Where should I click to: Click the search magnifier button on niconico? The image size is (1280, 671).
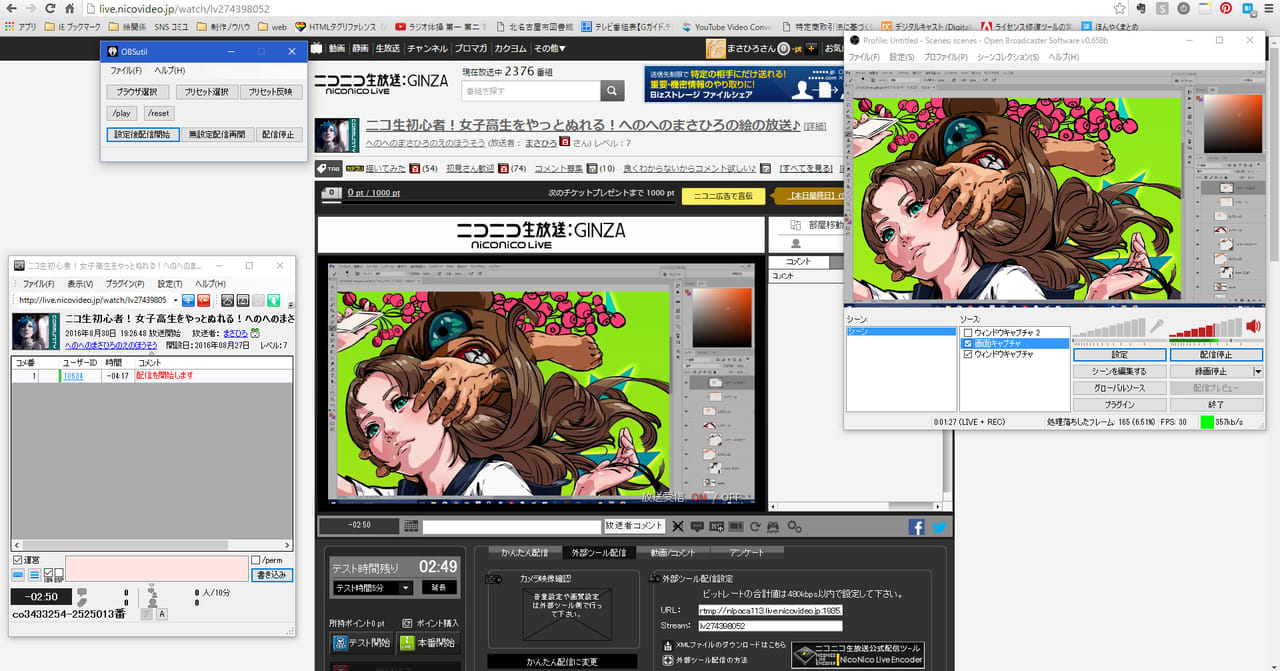[x=613, y=91]
